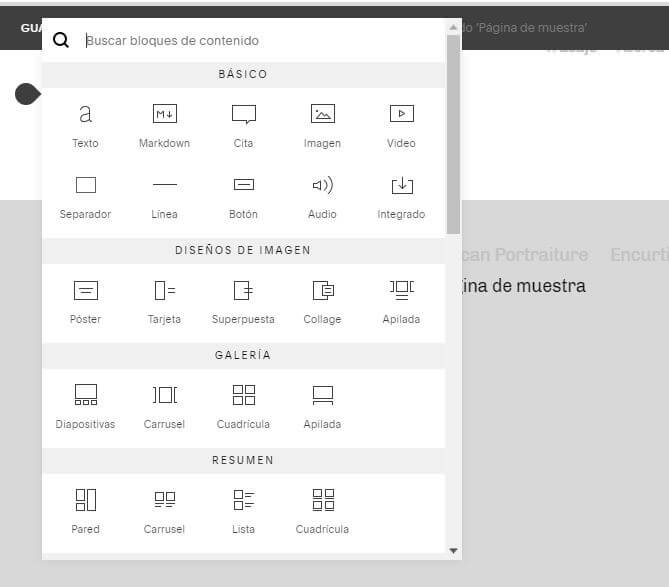Add a Pared summary block

(x=85, y=512)
